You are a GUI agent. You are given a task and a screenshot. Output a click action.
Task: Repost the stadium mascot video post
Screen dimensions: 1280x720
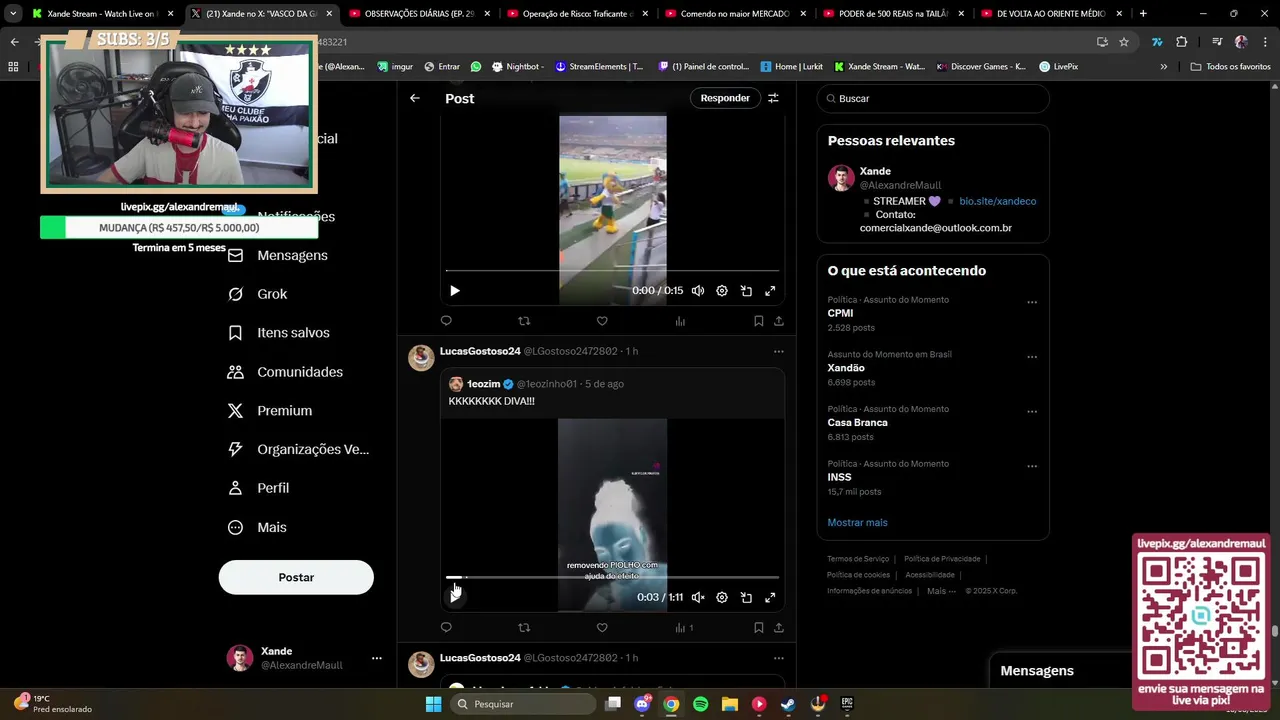pyautogui.click(x=524, y=321)
